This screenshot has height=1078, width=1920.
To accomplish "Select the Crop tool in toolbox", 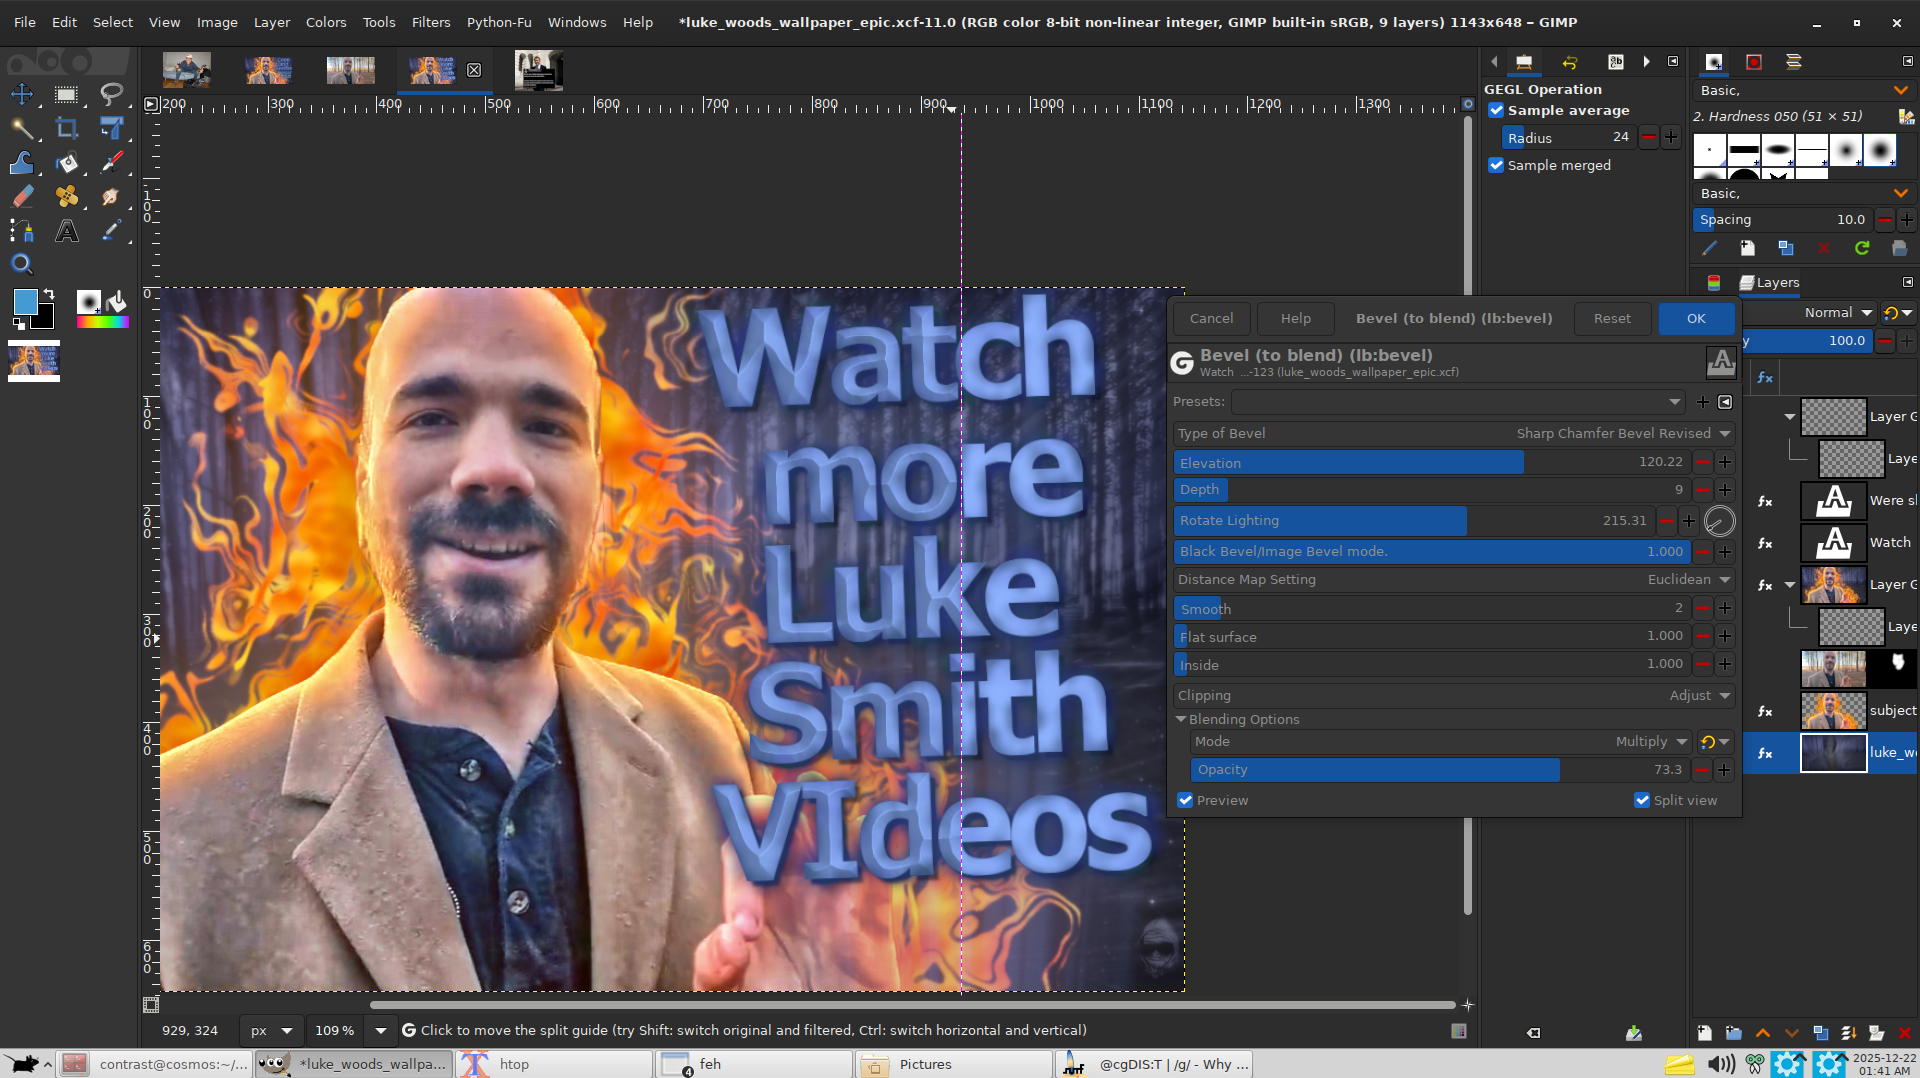I will (x=67, y=128).
